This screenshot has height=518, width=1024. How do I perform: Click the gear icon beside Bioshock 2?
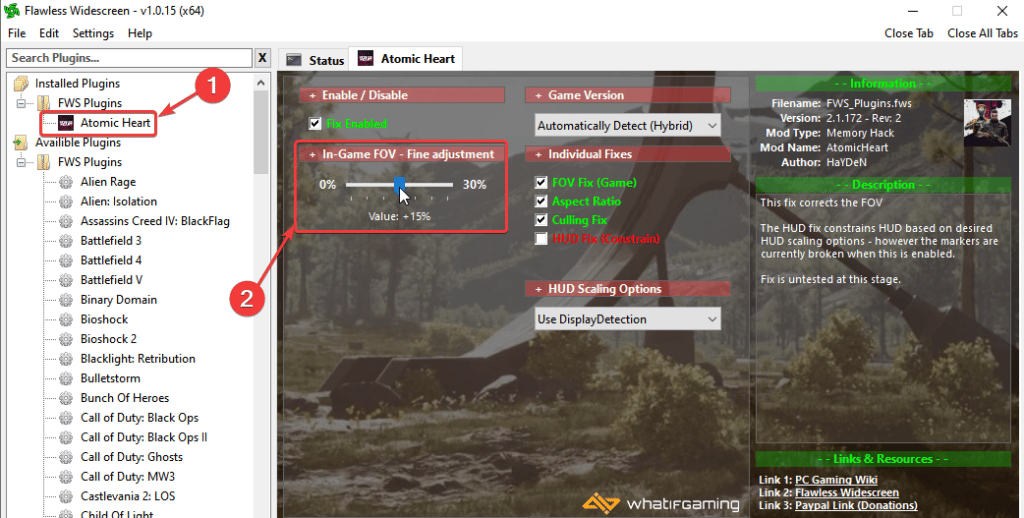pos(66,339)
